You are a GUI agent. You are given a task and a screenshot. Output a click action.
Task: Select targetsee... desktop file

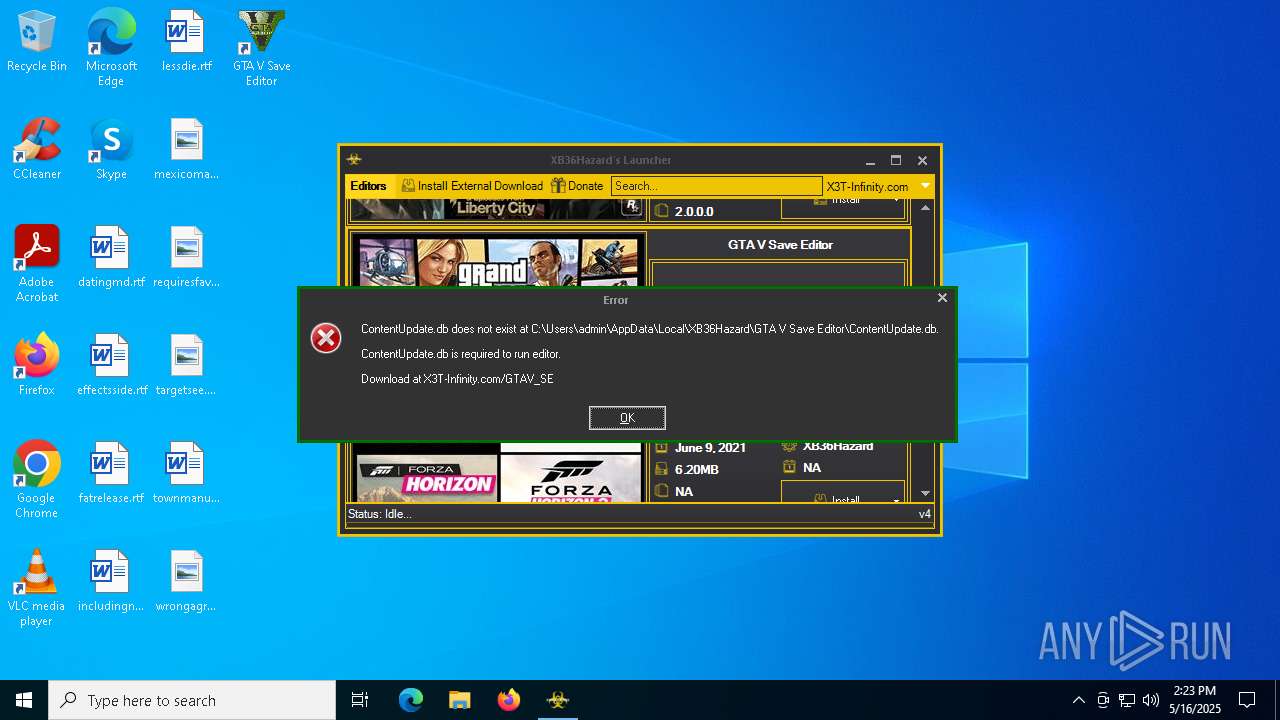[x=186, y=366]
